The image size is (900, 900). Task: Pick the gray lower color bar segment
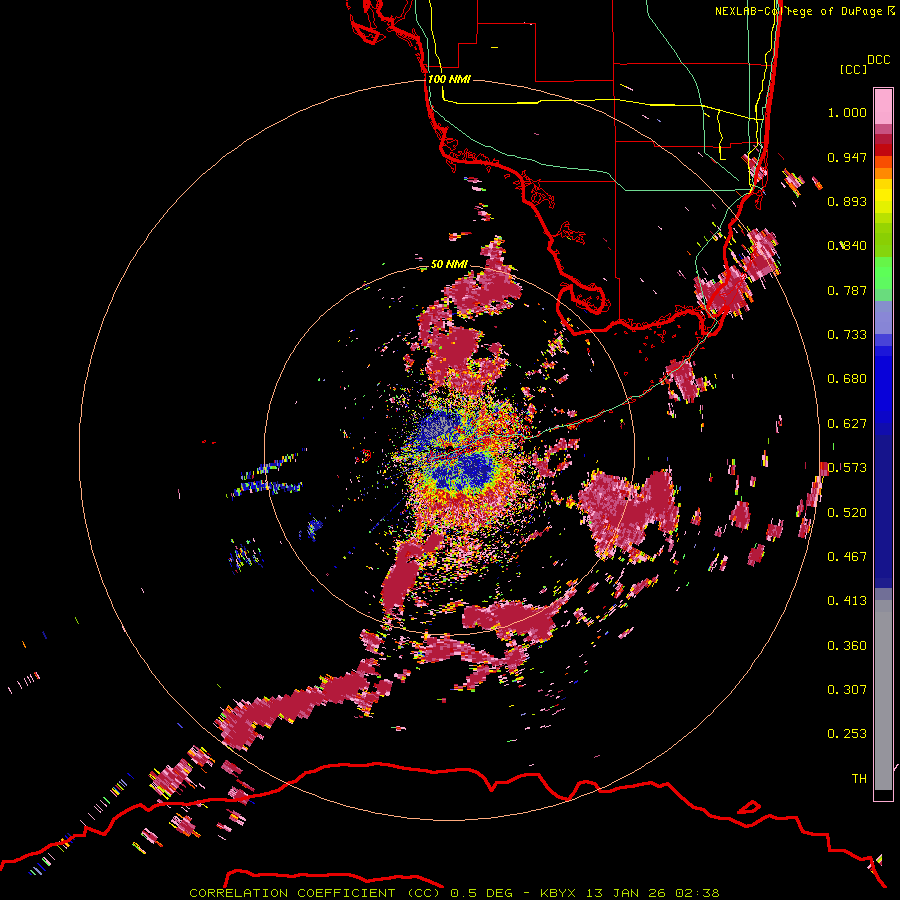pos(883,695)
